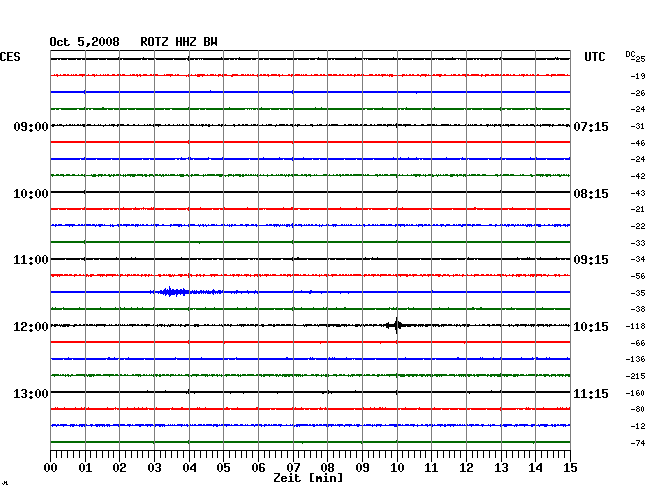650x494 pixels.
Task: Click the black seismic spike on 12:00 trace
Action: click(x=397, y=325)
